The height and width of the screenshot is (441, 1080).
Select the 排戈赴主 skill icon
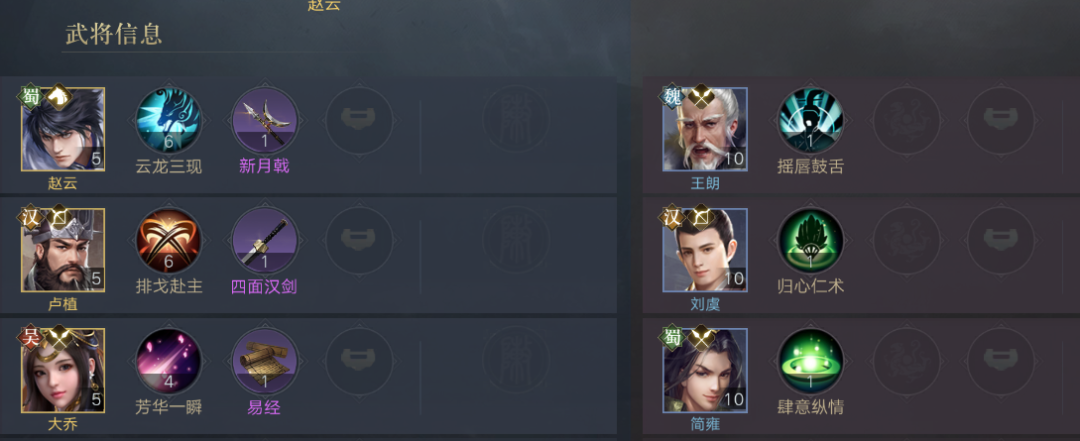coord(168,241)
